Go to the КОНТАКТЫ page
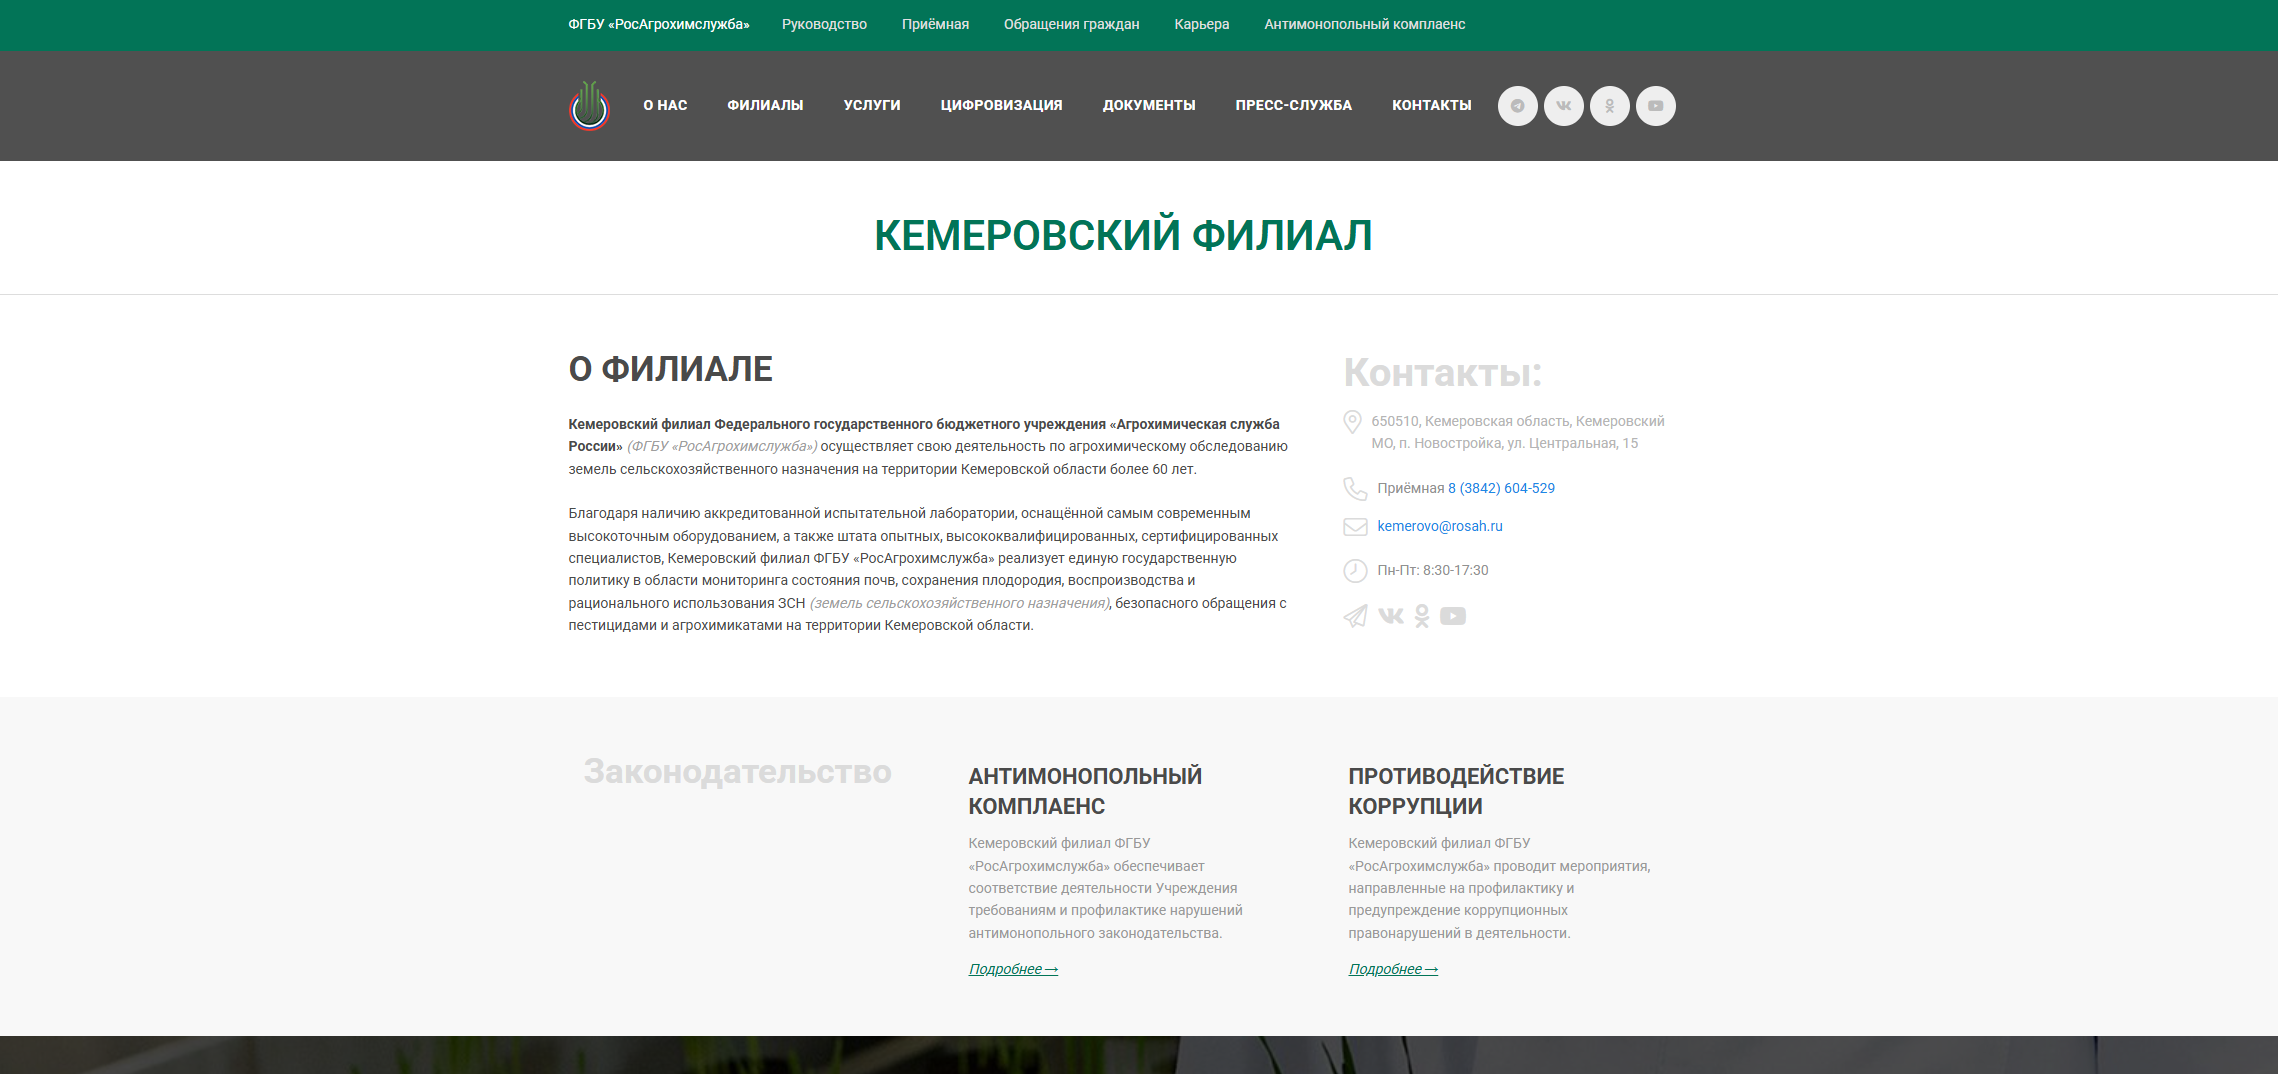The width and height of the screenshot is (2278, 1074). (x=1431, y=105)
